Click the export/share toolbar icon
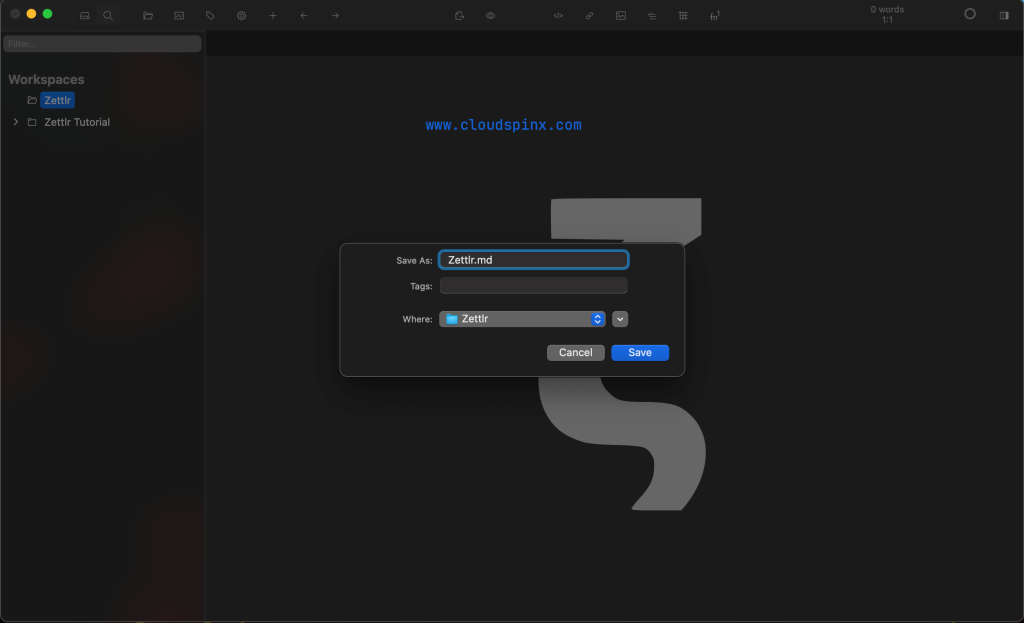Image resolution: width=1024 pixels, height=623 pixels. click(460, 16)
